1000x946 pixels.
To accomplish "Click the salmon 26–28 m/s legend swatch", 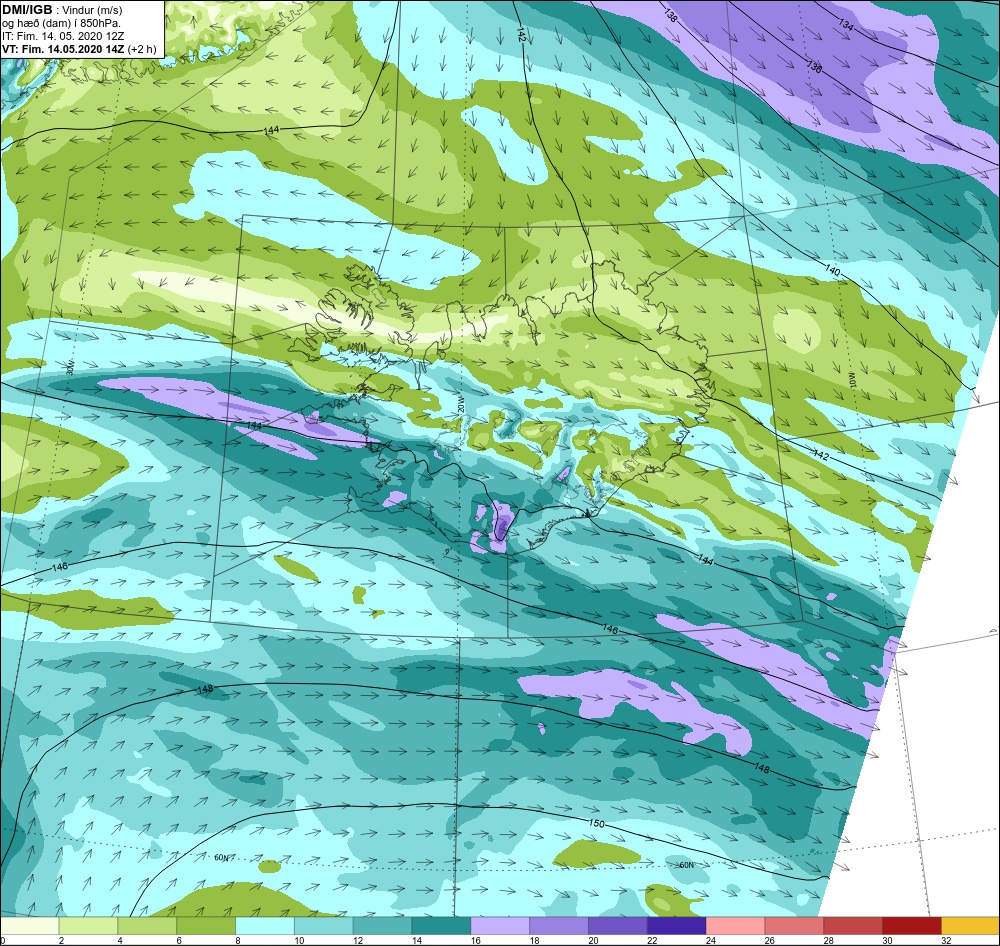I will (794, 925).
